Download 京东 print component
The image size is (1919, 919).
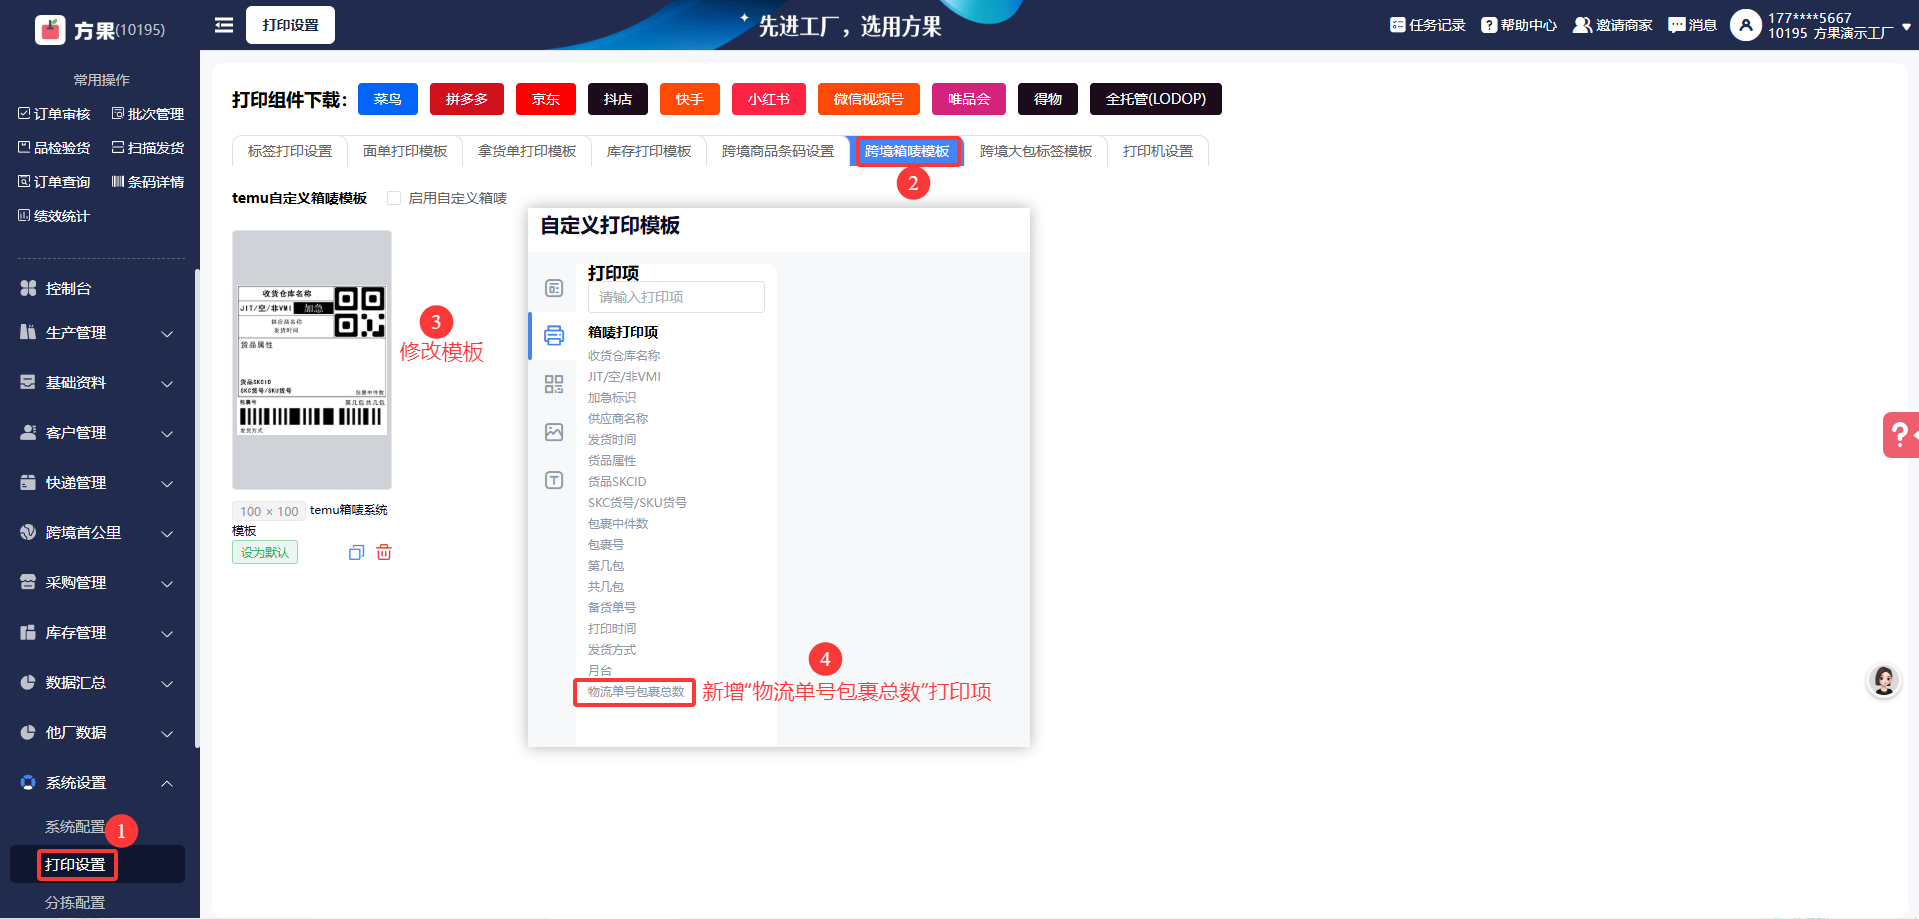coord(546,99)
